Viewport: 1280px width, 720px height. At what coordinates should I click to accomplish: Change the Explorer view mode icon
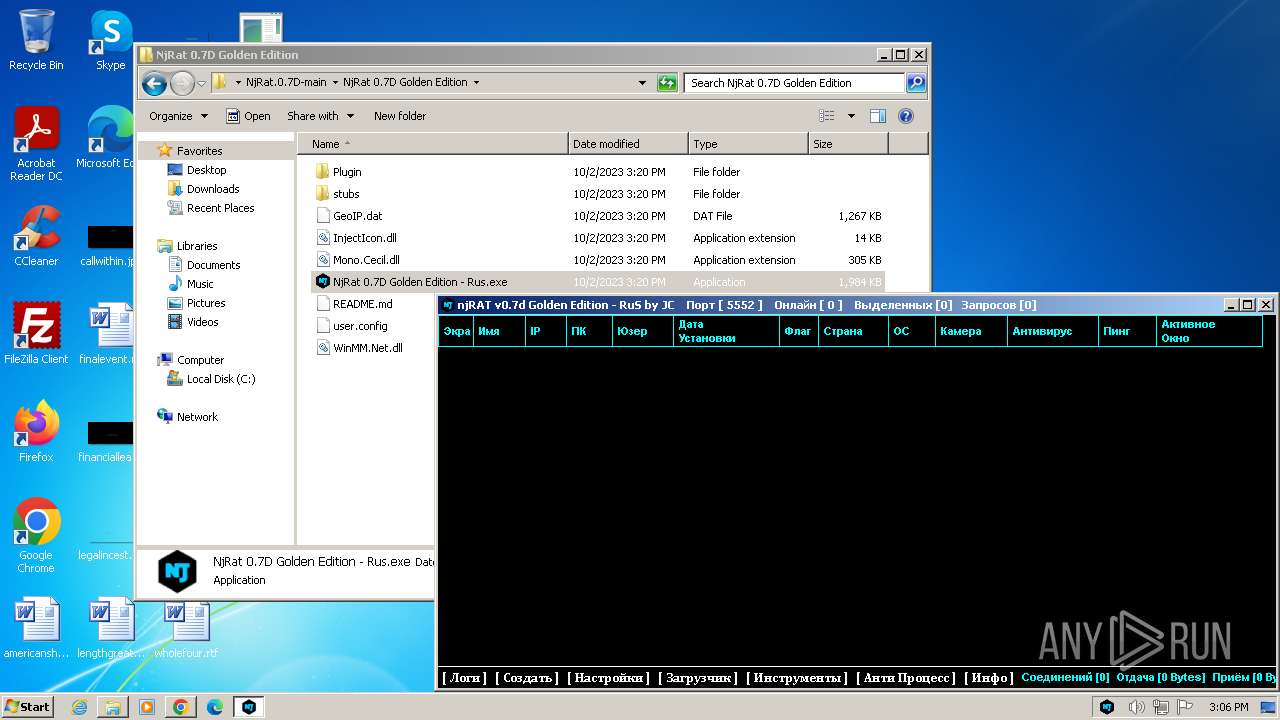[827, 116]
